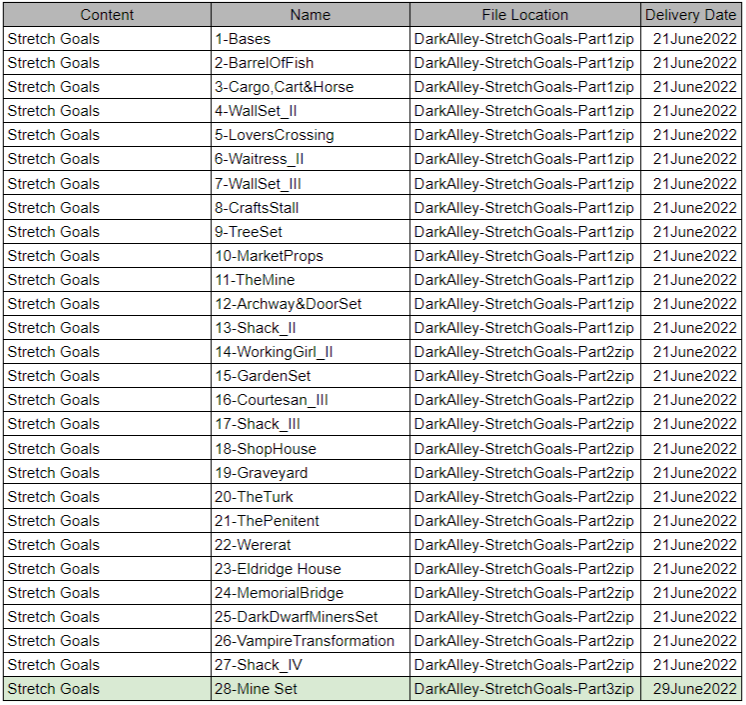Select the 1-Bases name cell

(310, 39)
